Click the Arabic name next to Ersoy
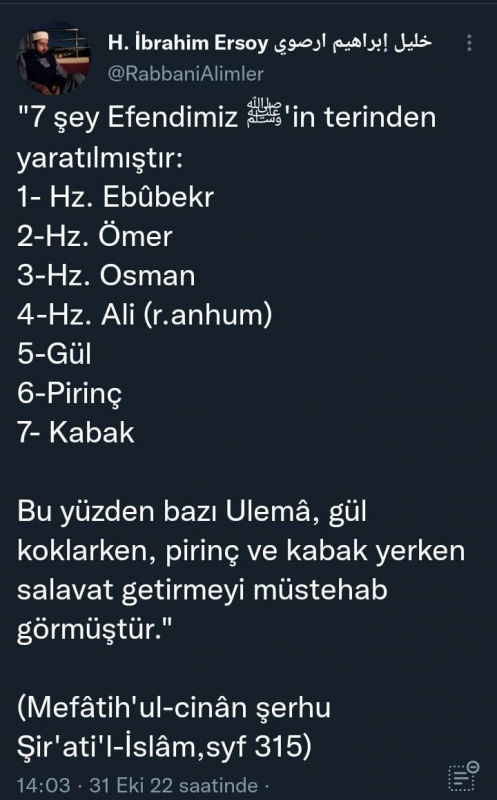This screenshot has height=800, width=497. 353,43
